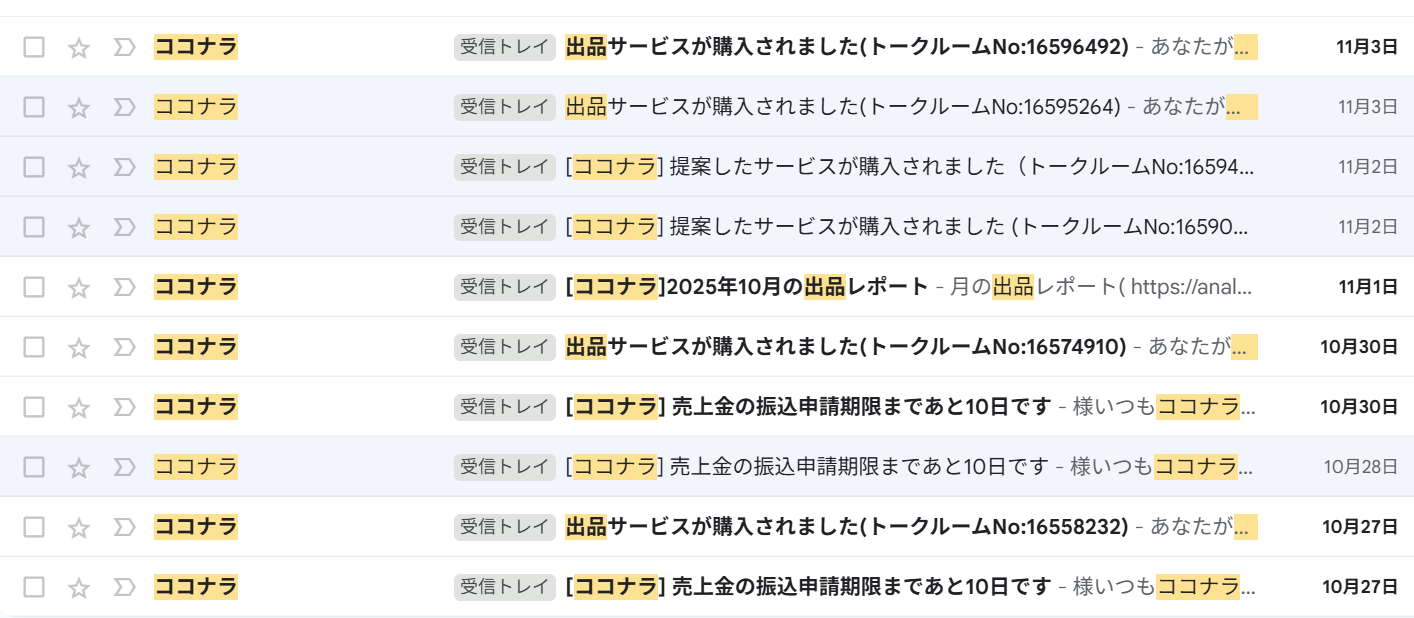Image resolution: width=1414 pixels, height=618 pixels.
Task: Open the 出品サービスが購入されました email No:16574910
Action: [845, 347]
